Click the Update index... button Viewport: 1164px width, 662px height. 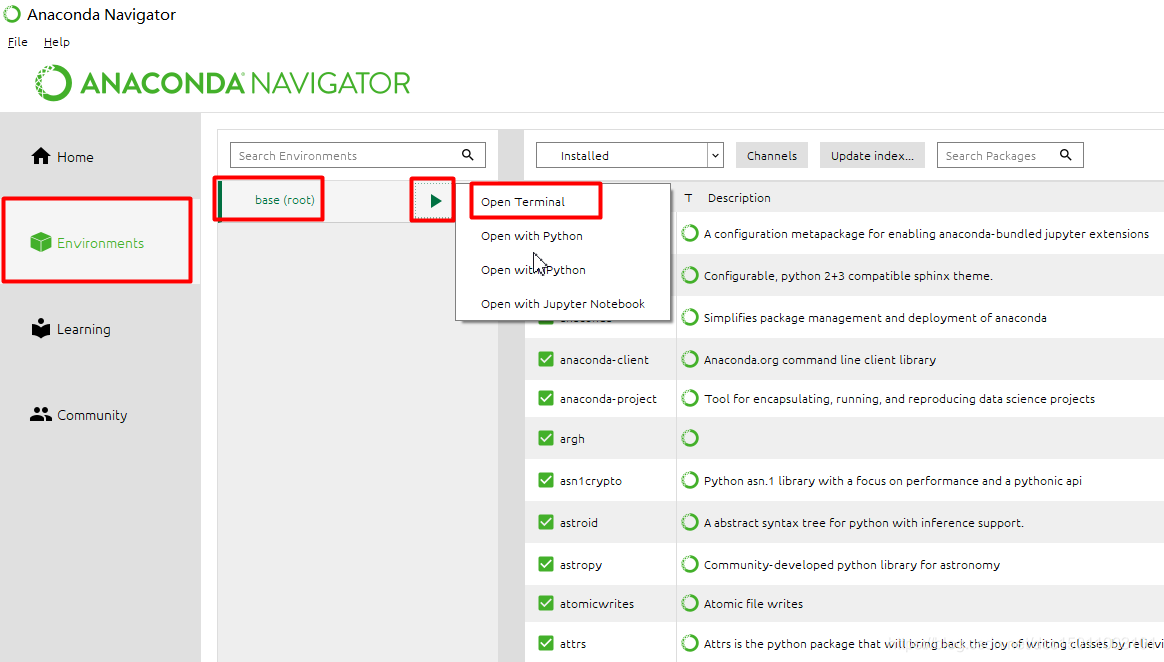[872, 156]
